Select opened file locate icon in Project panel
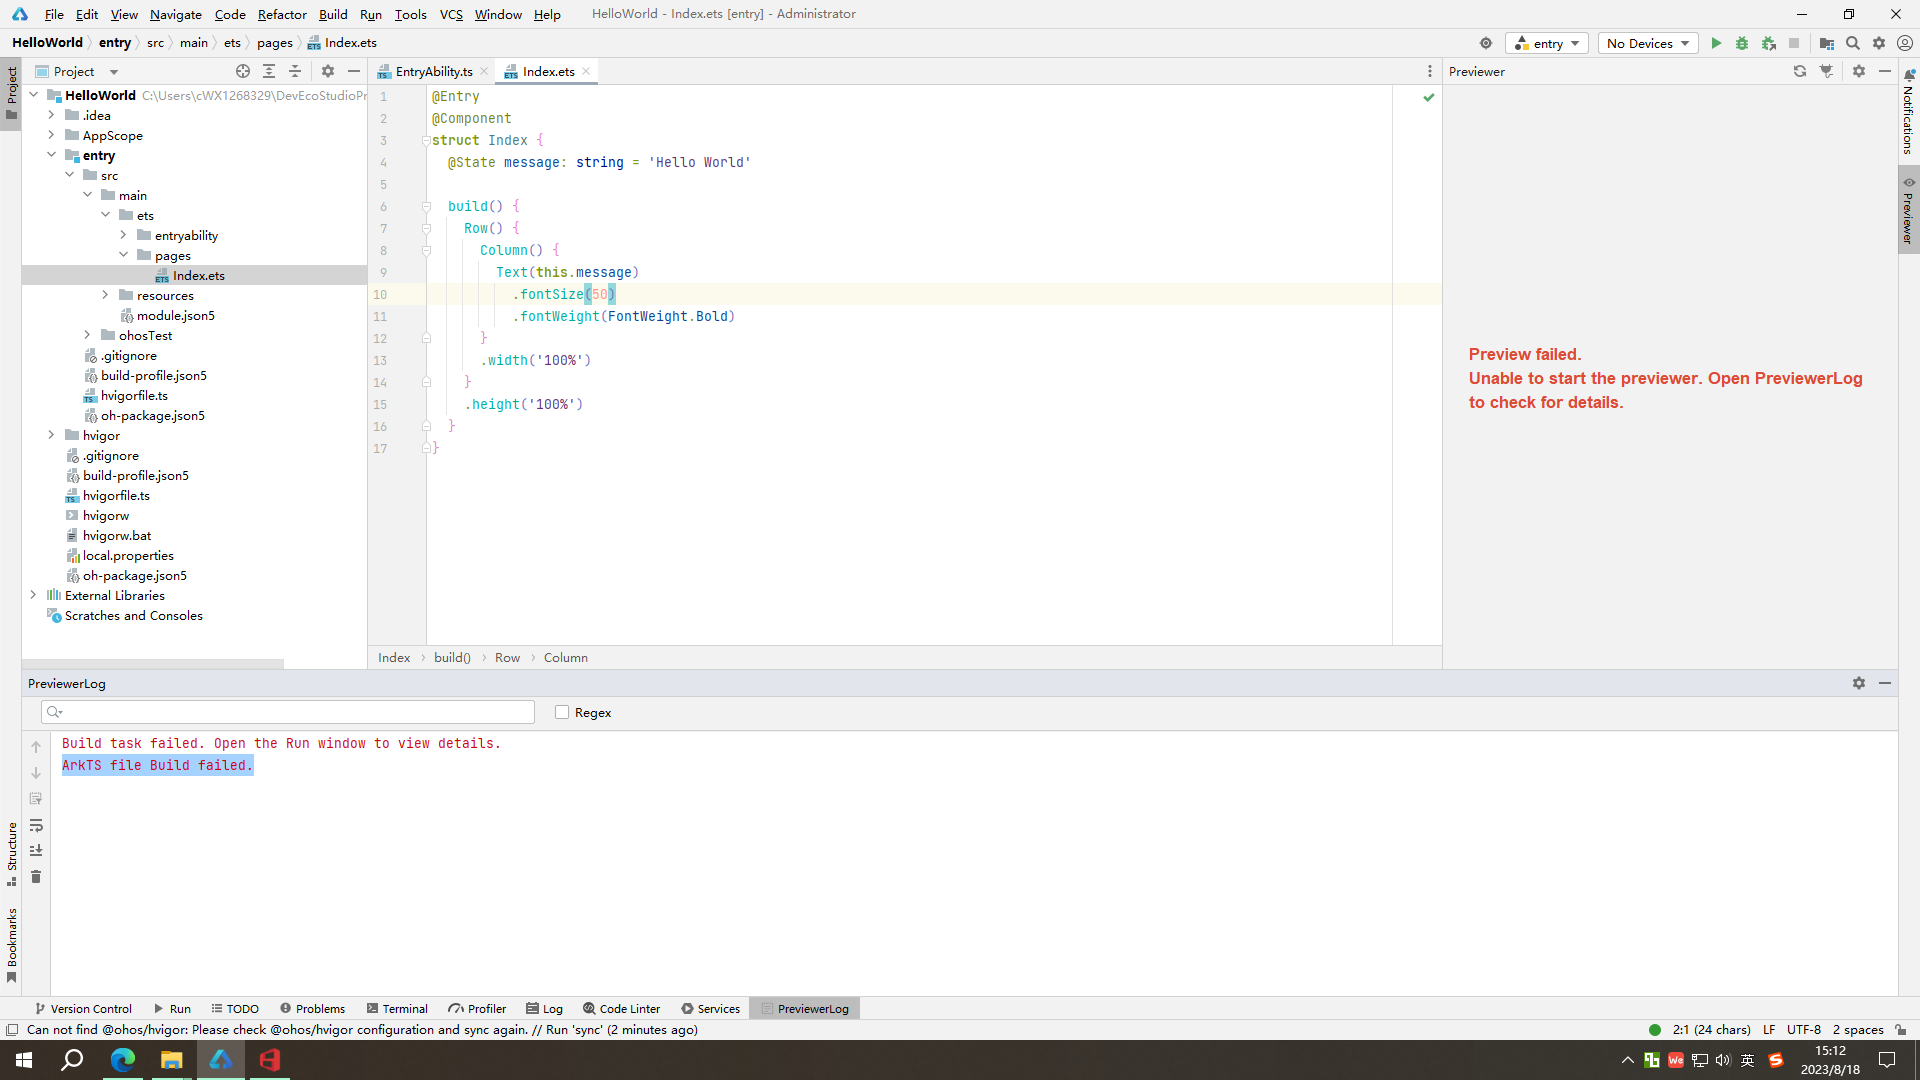1920x1080 pixels. (243, 71)
